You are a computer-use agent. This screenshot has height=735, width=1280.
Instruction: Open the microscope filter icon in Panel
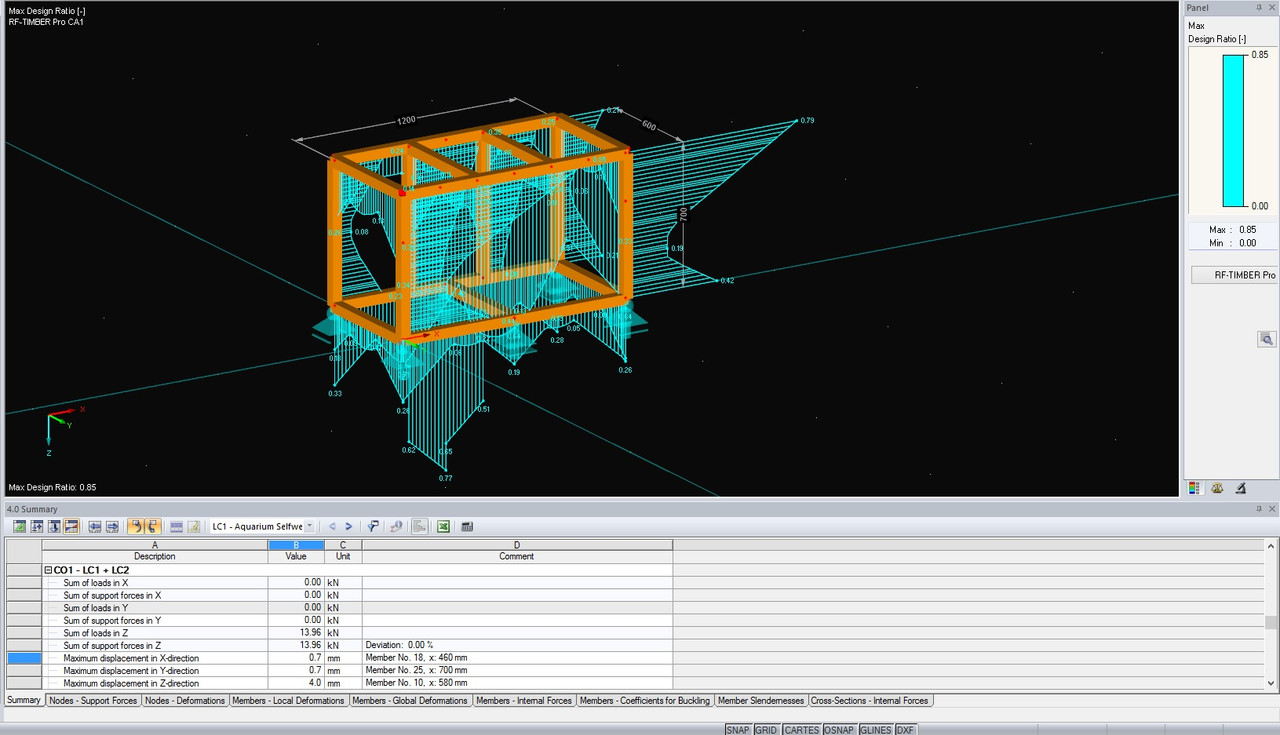(x=1241, y=489)
